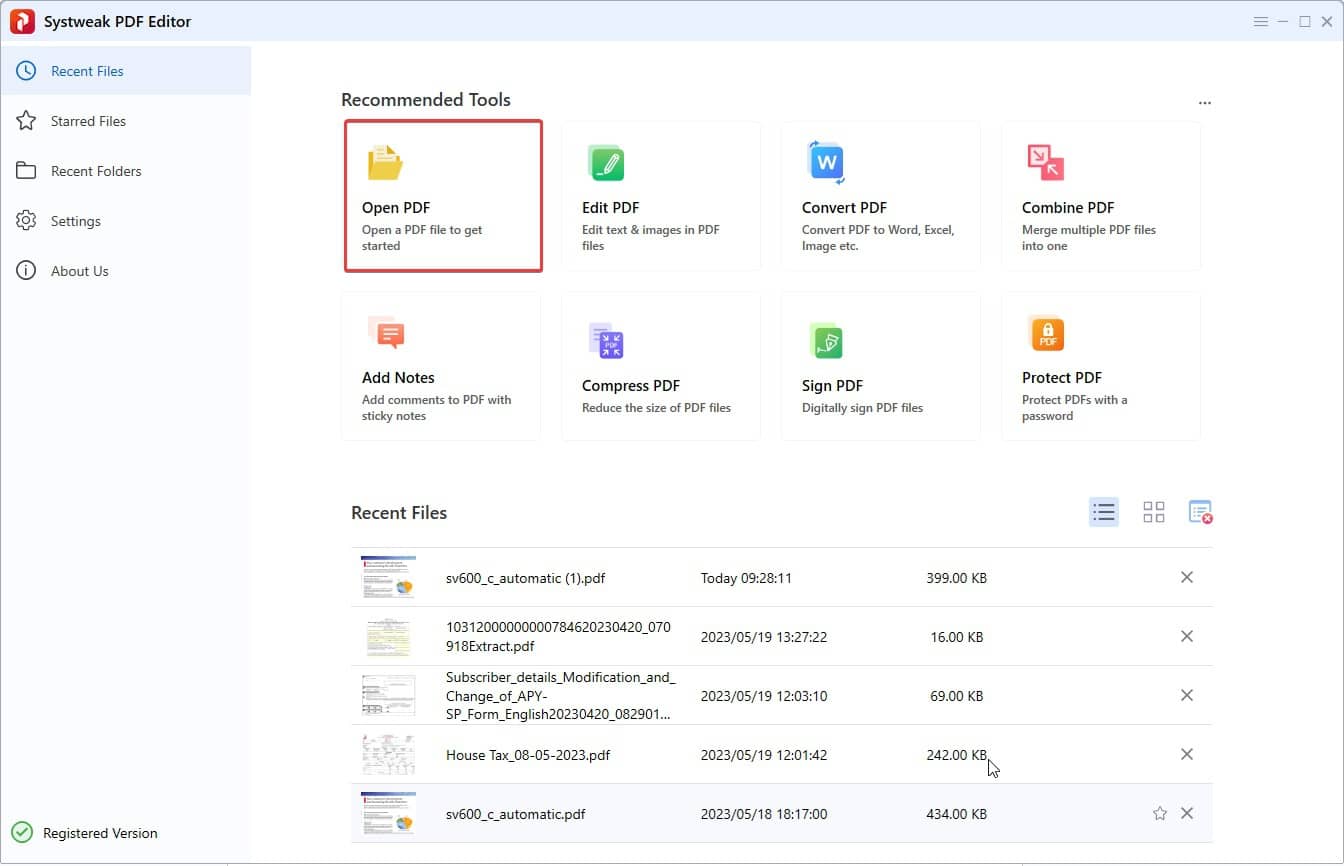Screen dimensions: 1344x866
Task: Click the Systweak PDF Editor logo
Action: click(x=22, y=20)
